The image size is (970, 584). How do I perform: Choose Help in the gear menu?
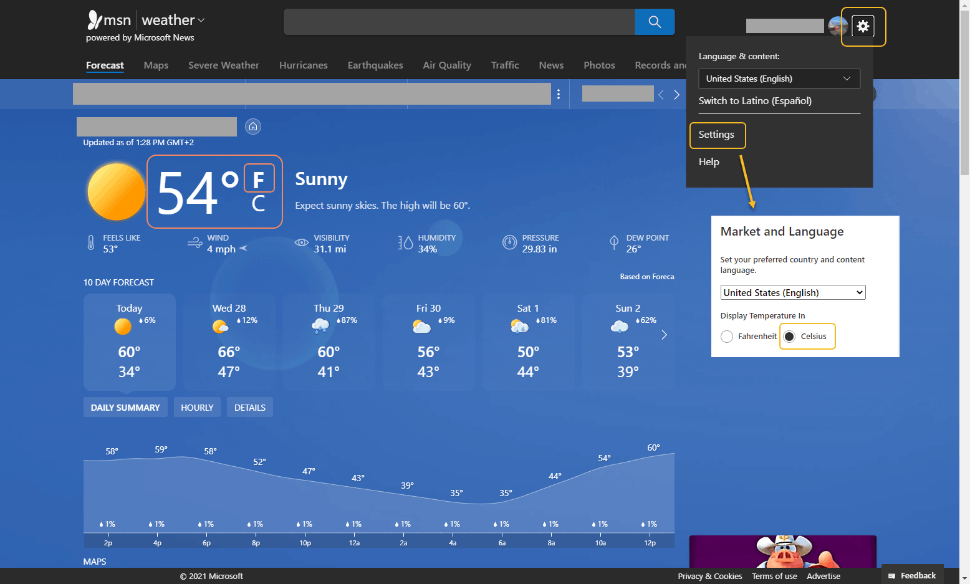[709, 161]
